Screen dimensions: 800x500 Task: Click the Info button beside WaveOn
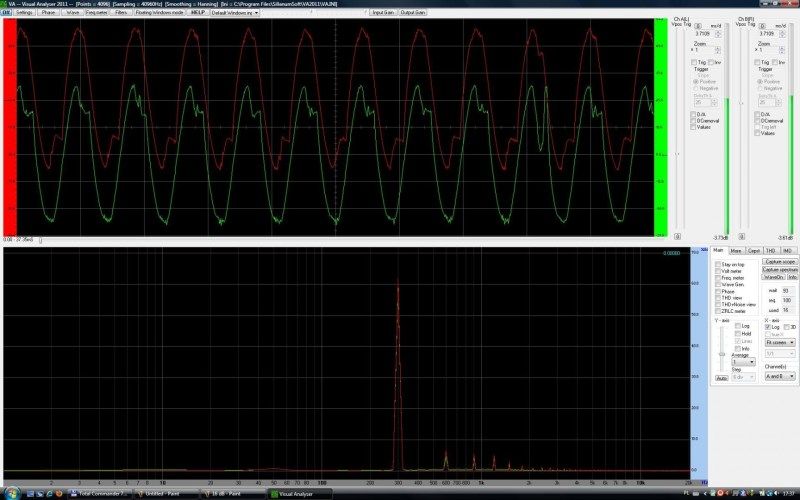click(x=792, y=277)
